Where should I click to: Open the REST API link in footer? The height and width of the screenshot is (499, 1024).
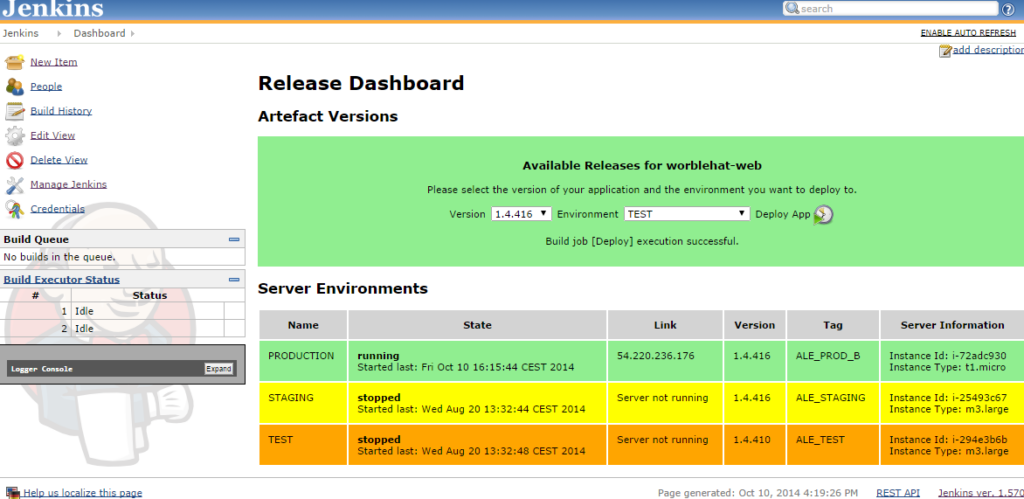(x=897, y=492)
